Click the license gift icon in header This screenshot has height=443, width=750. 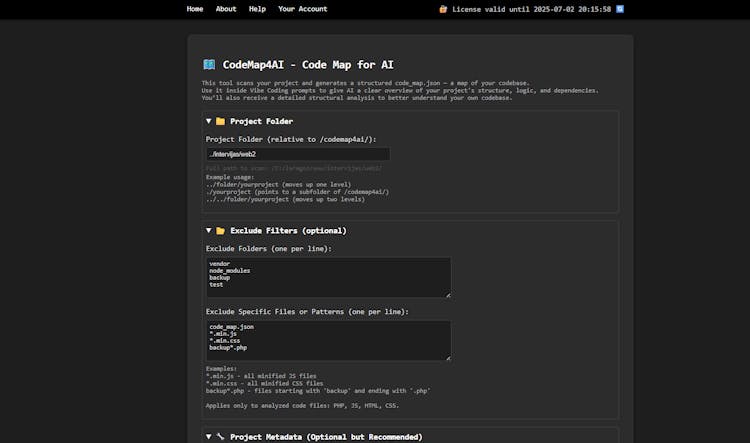443,9
